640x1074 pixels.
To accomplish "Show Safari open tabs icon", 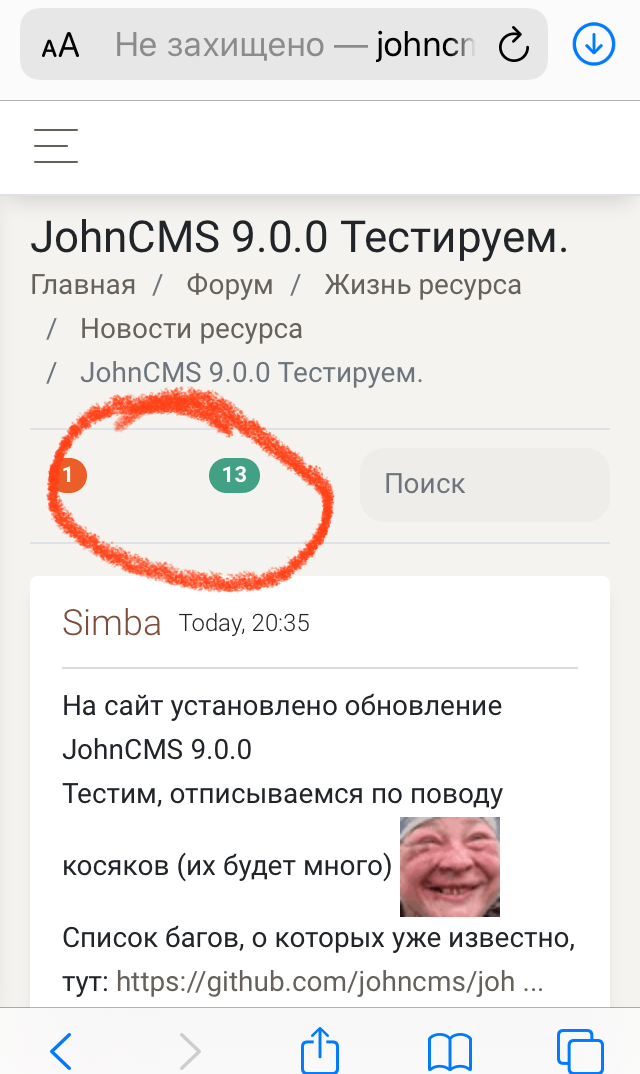I will [580, 1051].
